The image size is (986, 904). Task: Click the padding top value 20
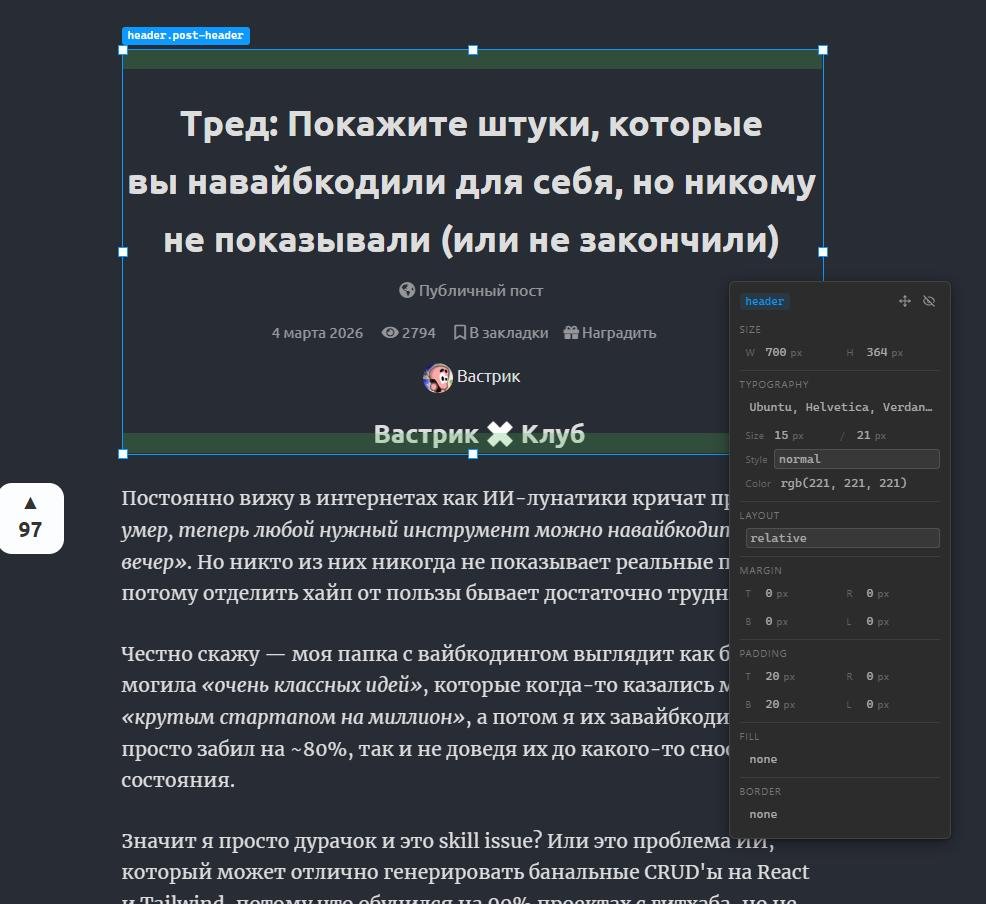click(772, 676)
